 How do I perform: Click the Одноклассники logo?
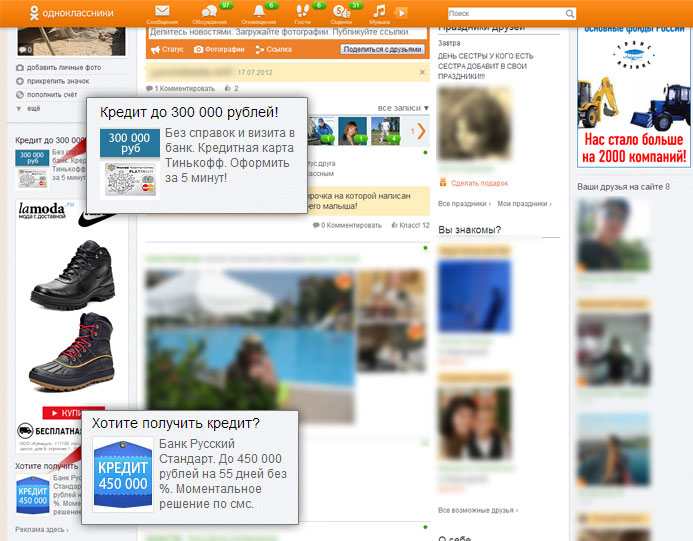[71, 13]
